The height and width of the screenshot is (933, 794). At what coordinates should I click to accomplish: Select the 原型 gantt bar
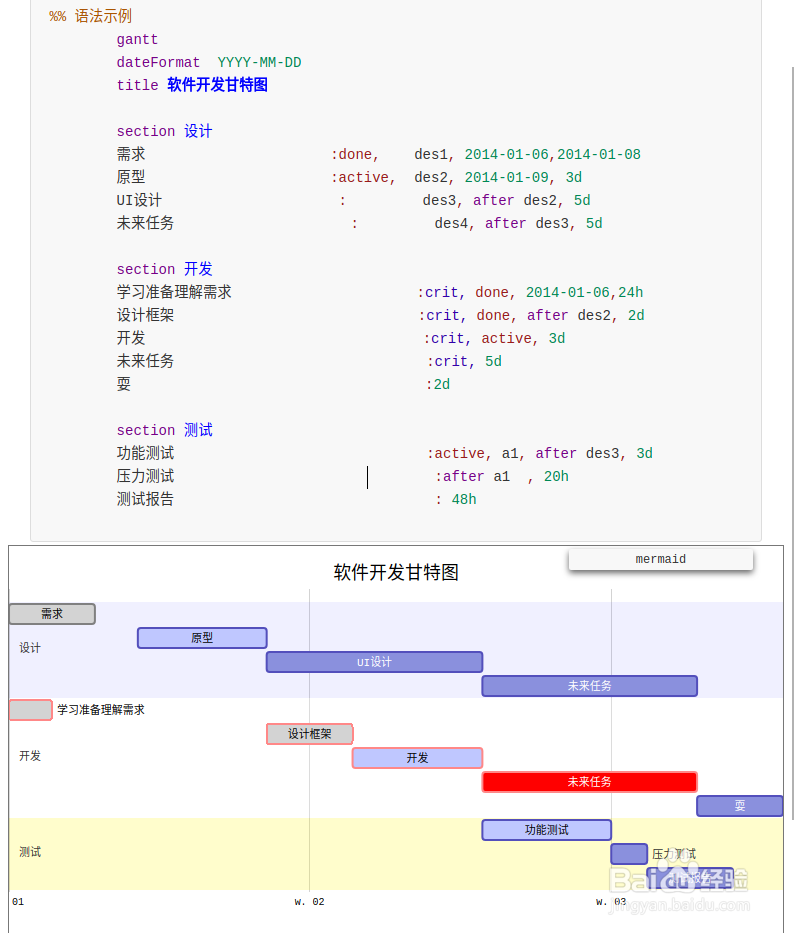click(202, 638)
